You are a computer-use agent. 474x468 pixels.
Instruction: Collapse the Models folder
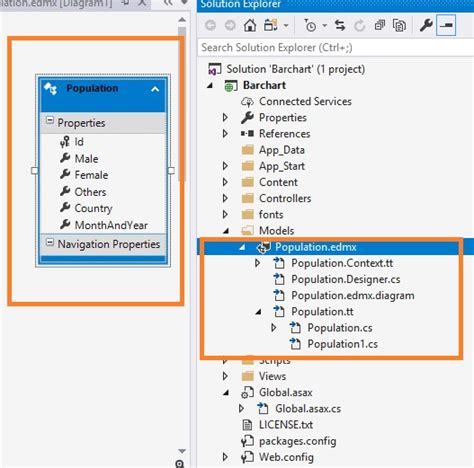coord(226,231)
